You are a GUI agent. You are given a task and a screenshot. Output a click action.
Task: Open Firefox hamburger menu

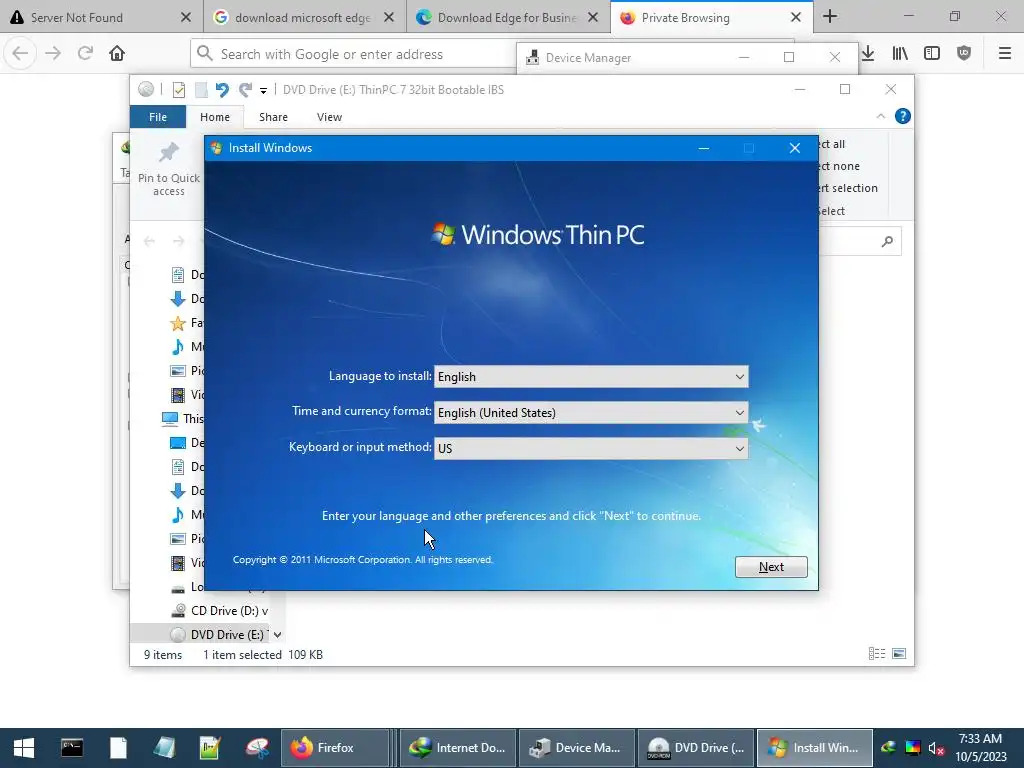(x=1005, y=54)
